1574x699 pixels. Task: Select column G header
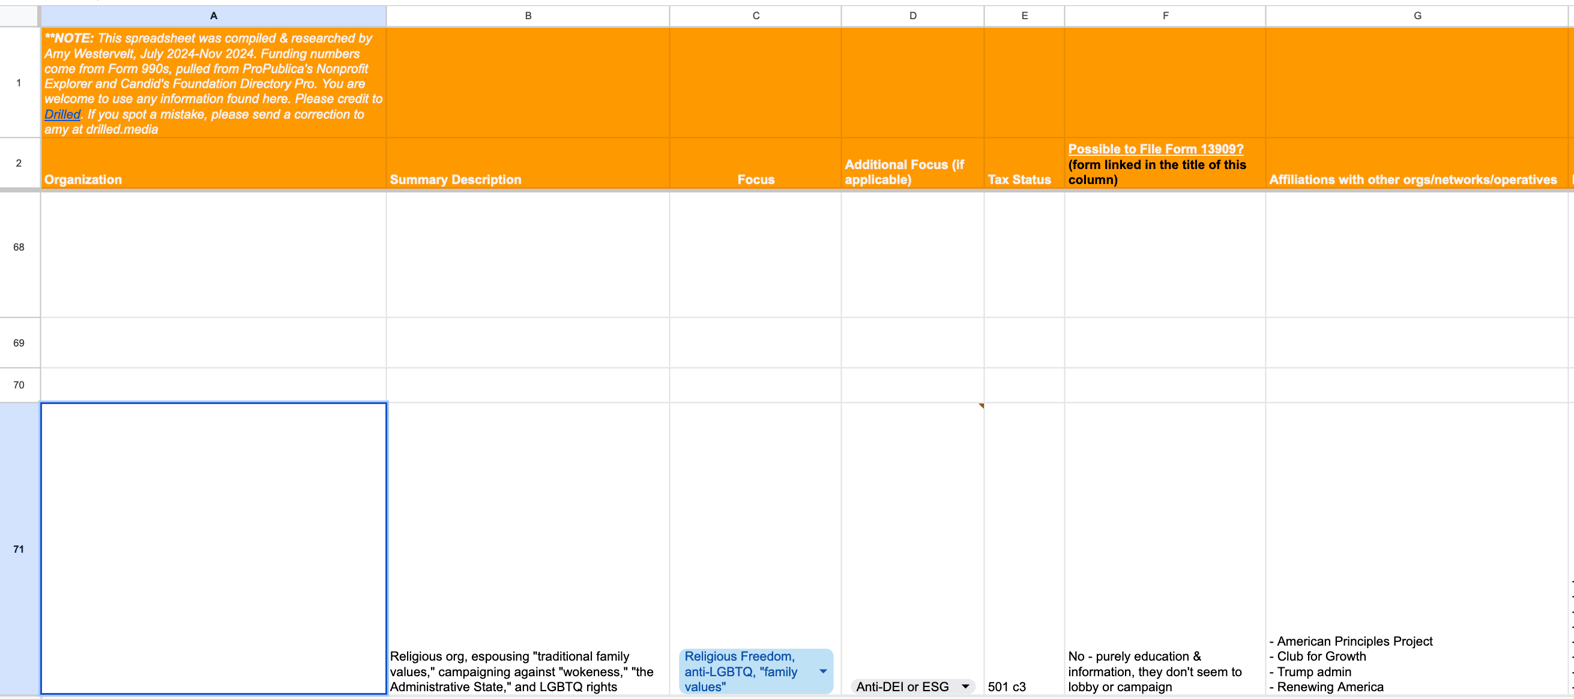[1417, 16]
